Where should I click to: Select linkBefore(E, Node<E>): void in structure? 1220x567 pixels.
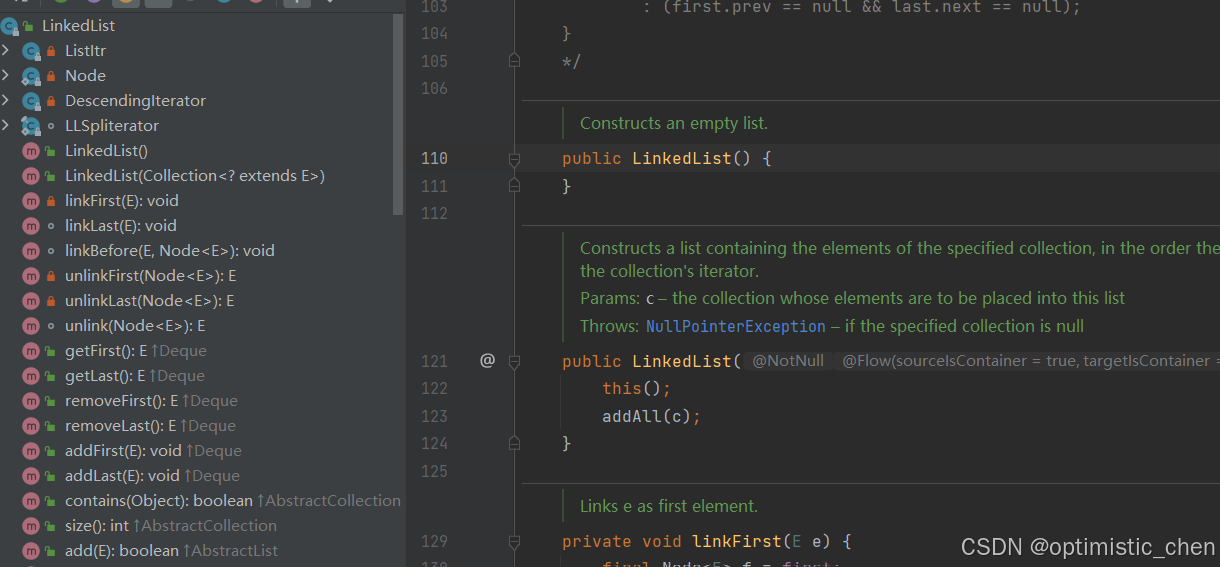pyautogui.click(x=170, y=251)
